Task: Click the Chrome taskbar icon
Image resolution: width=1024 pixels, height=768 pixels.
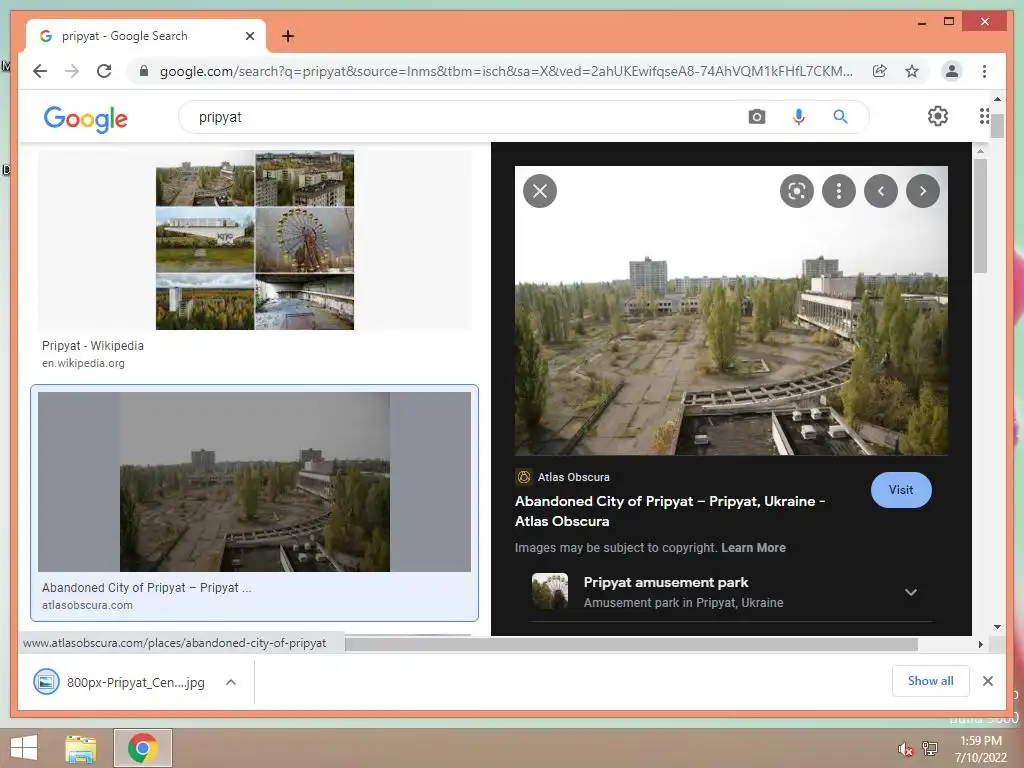Action: (142, 748)
